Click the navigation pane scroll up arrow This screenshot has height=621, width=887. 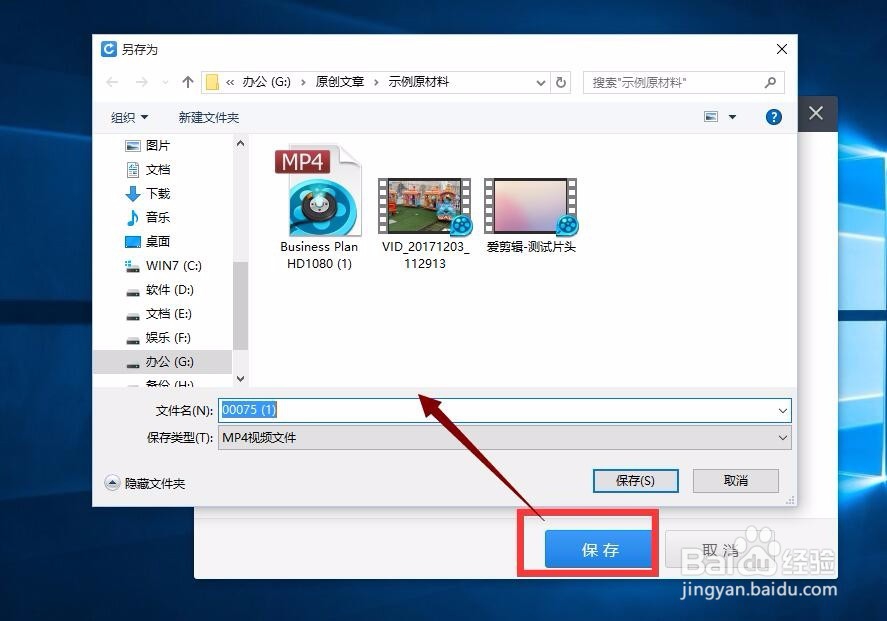pyautogui.click(x=240, y=144)
